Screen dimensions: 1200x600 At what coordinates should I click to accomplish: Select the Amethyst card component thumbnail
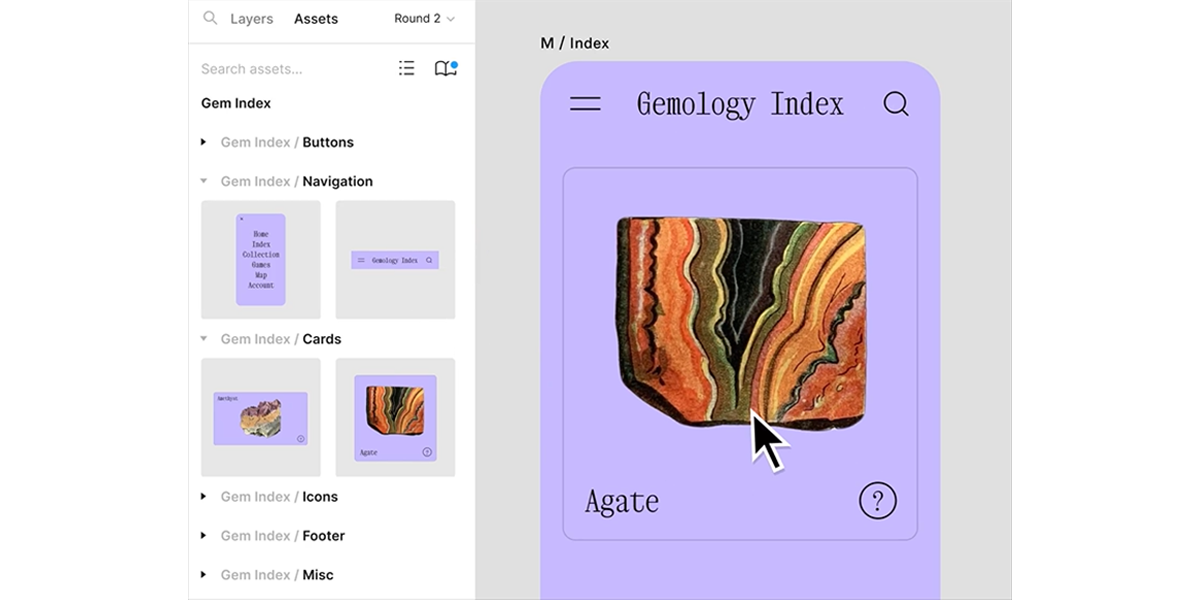261,417
